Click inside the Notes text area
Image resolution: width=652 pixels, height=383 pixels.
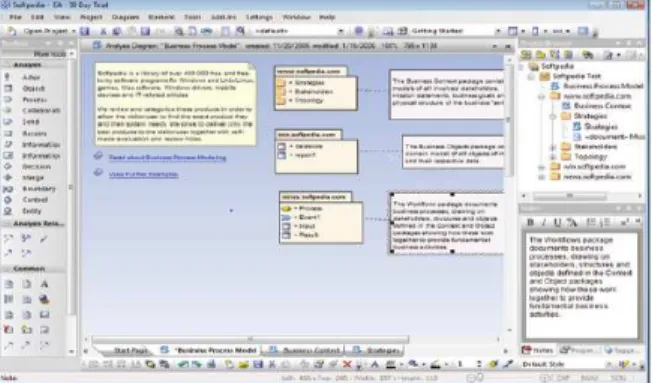point(582,285)
